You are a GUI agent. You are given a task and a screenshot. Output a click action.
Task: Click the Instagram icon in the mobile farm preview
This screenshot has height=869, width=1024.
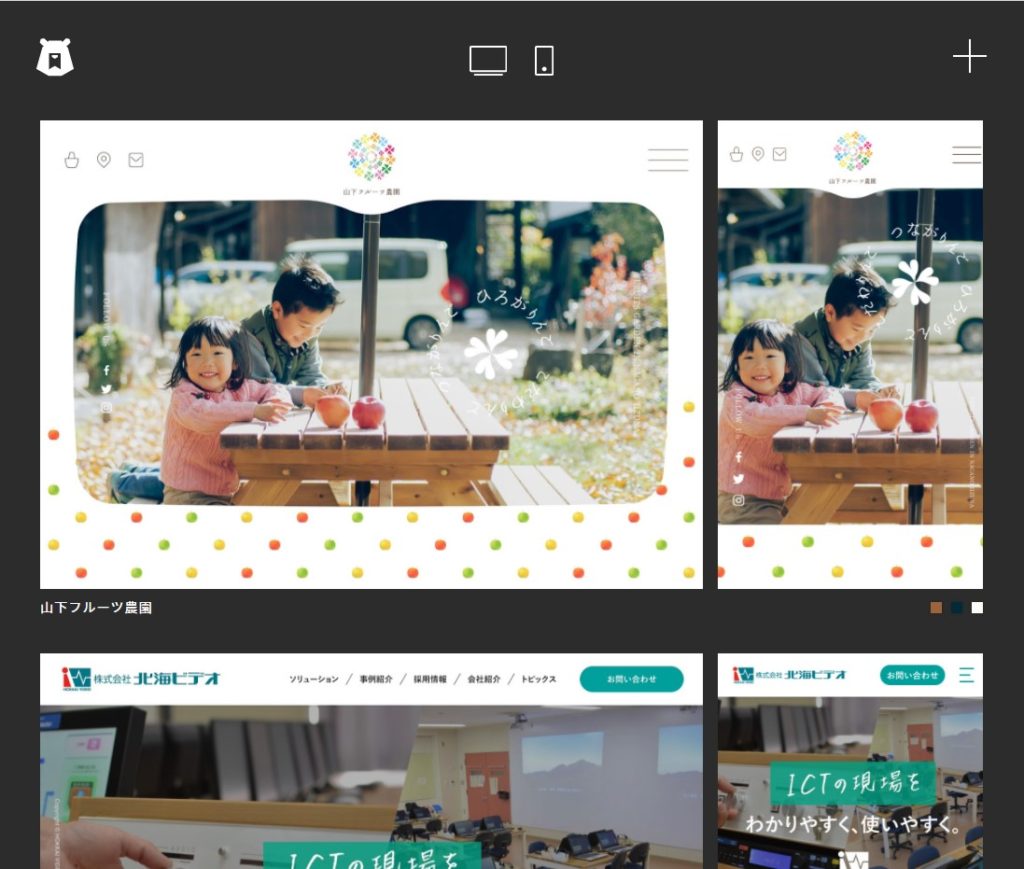[x=739, y=500]
